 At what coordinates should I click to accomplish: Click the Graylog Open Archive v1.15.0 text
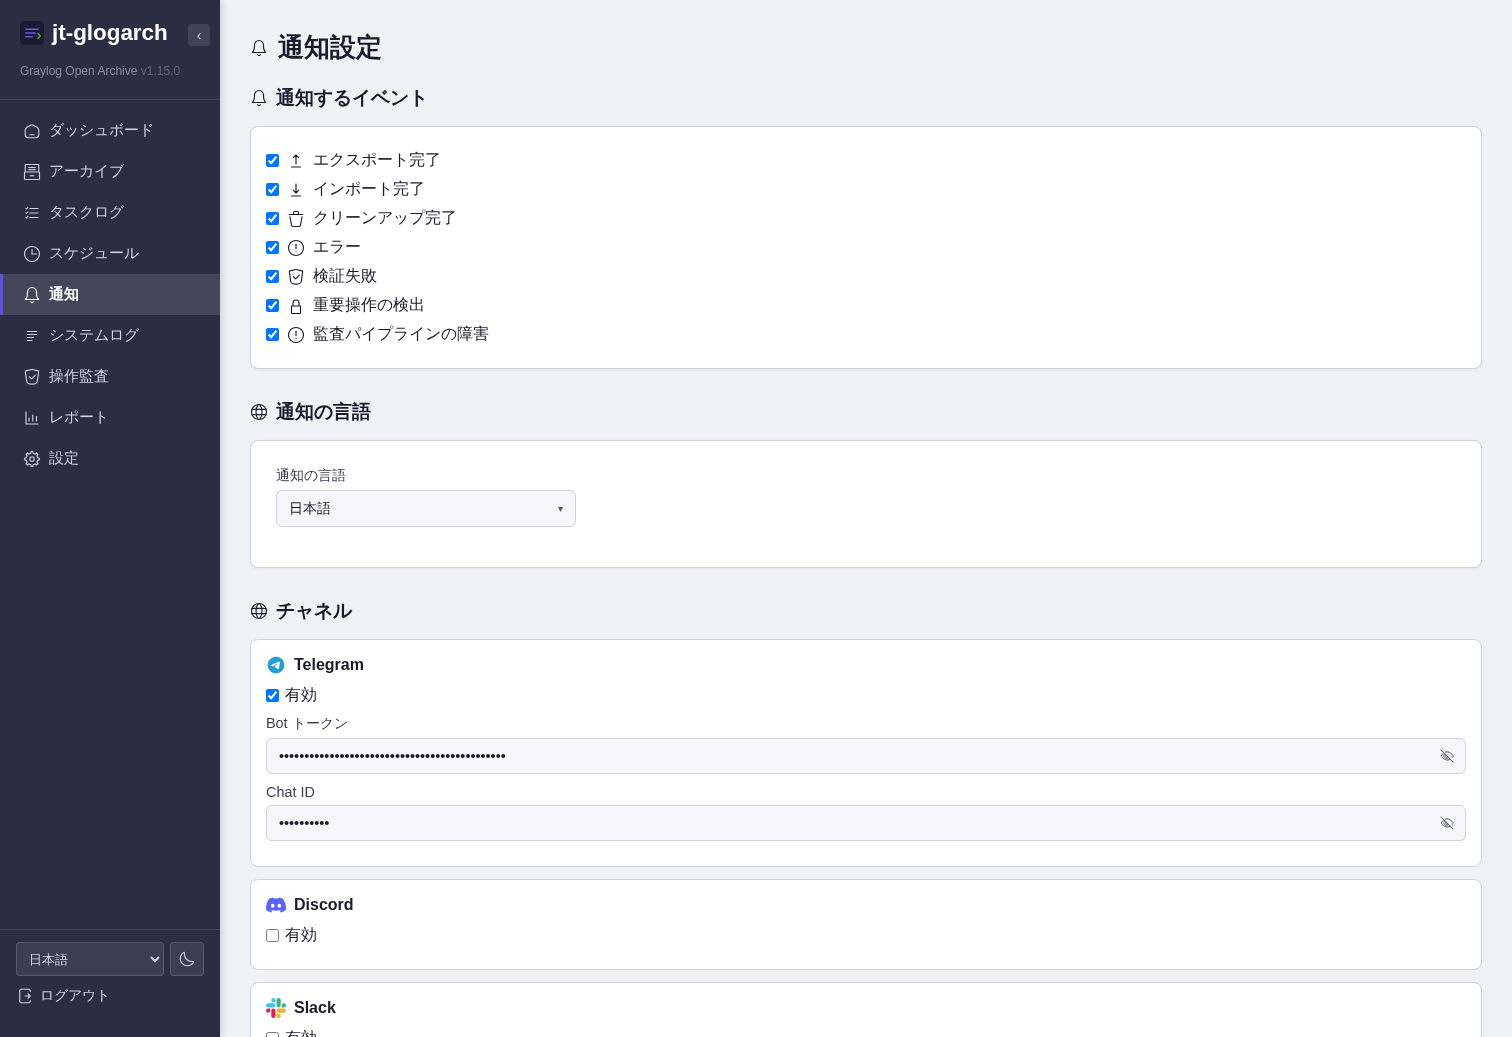[100, 71]
